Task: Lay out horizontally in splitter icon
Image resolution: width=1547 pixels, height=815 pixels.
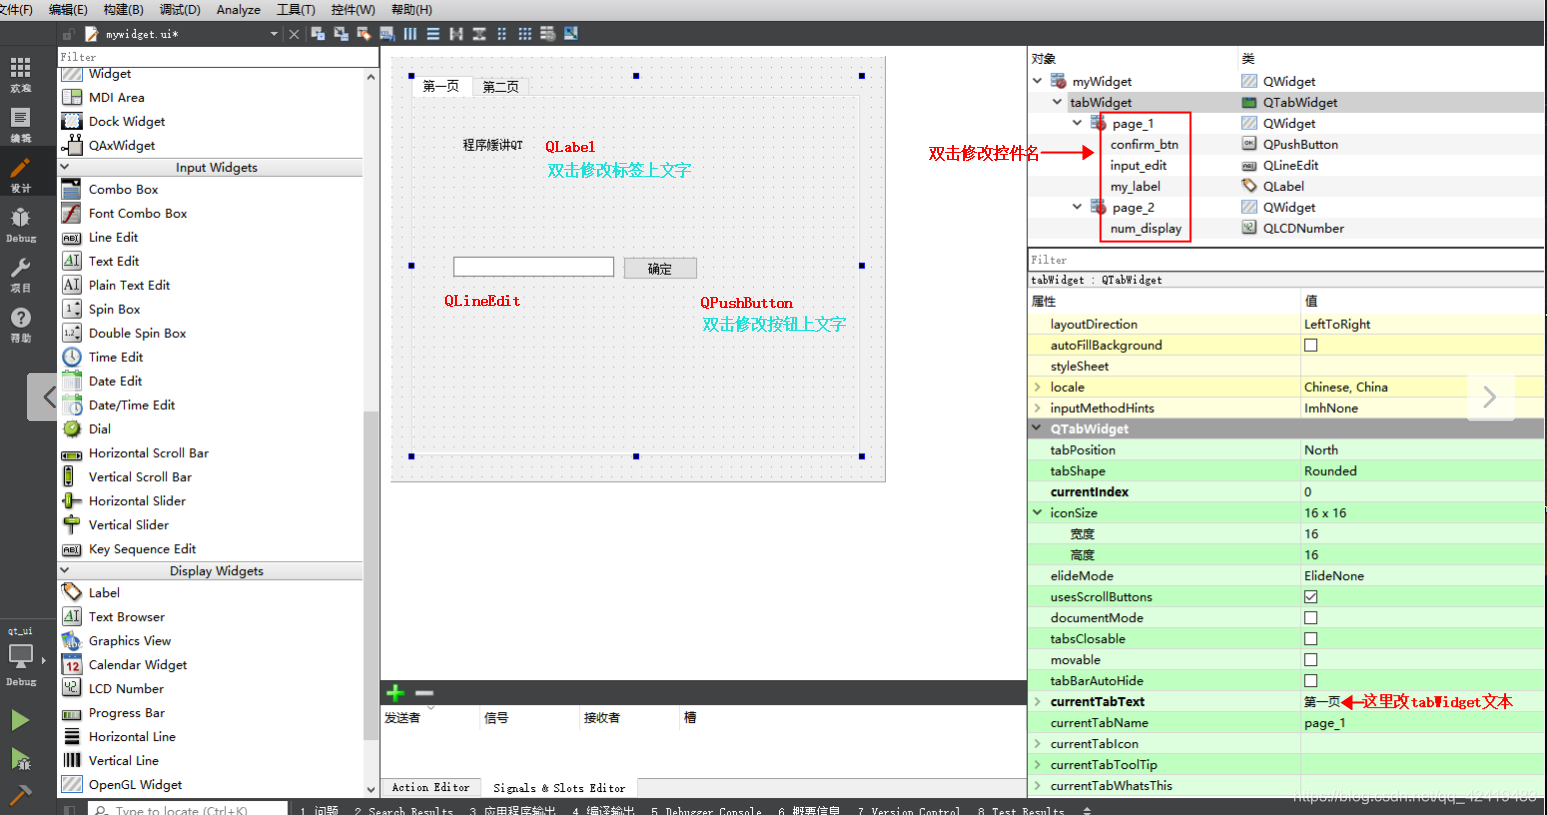Action: click(456, 33)
